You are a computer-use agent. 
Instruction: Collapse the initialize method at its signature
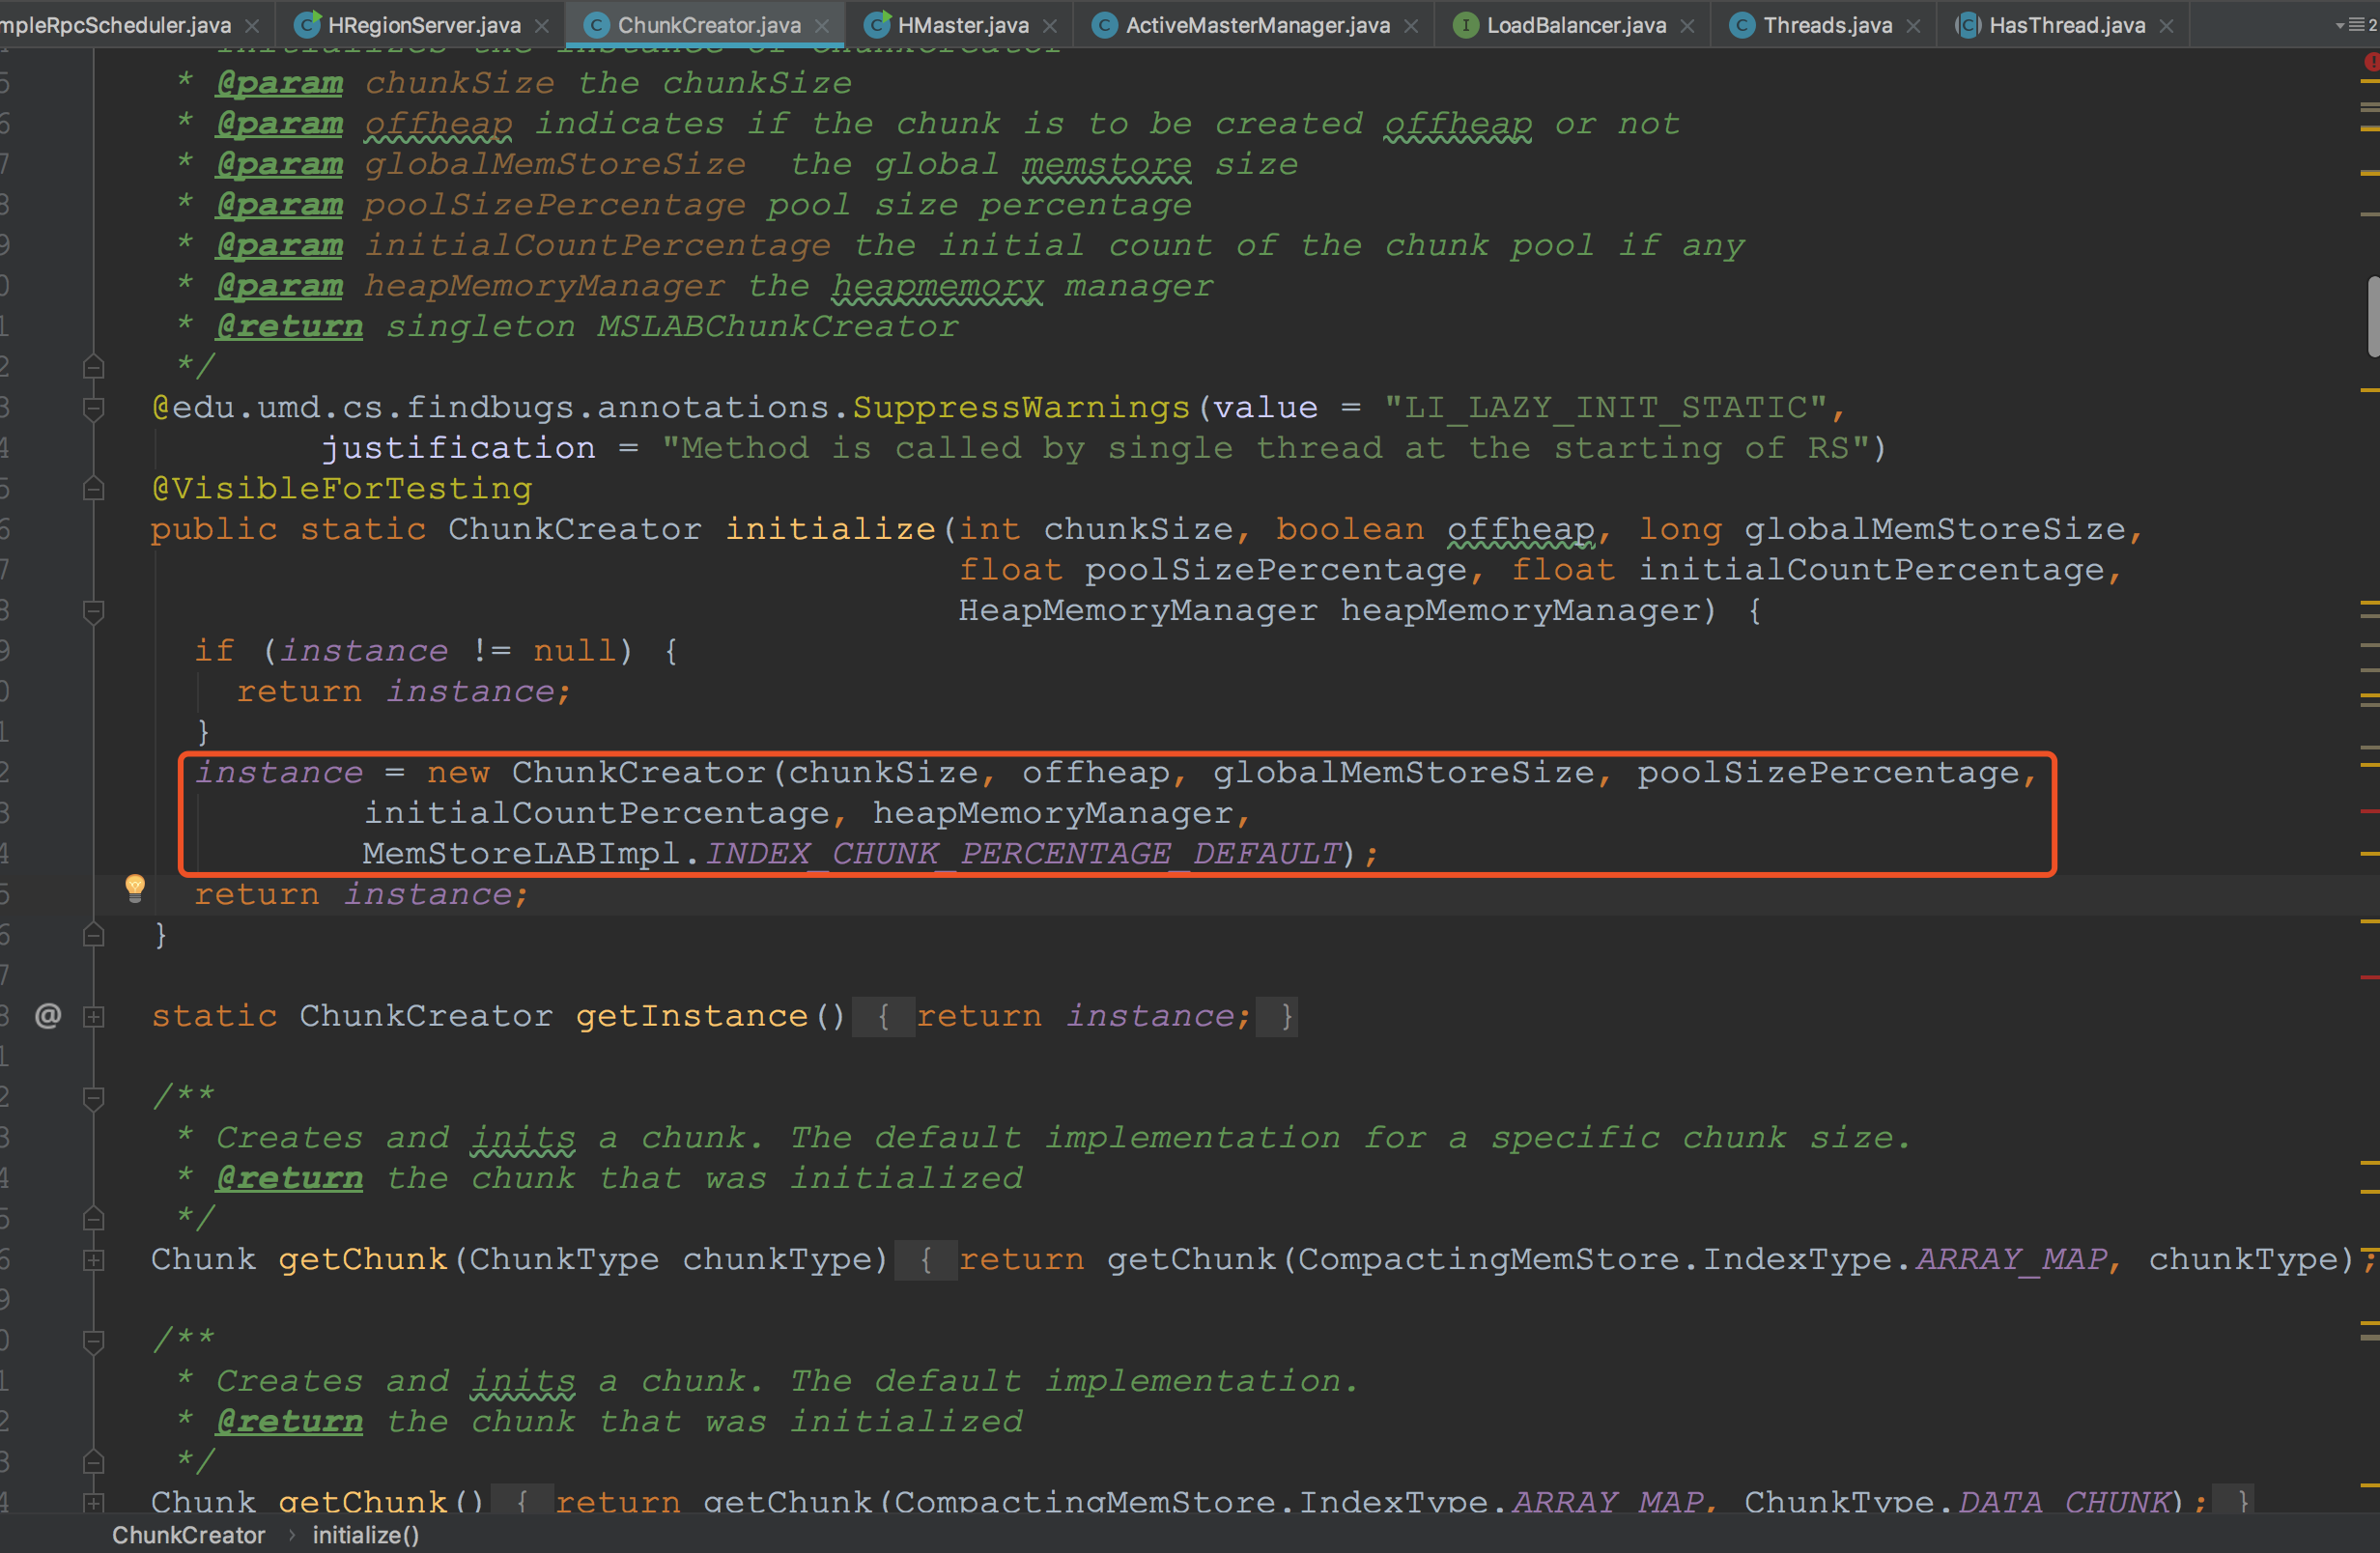94,610
